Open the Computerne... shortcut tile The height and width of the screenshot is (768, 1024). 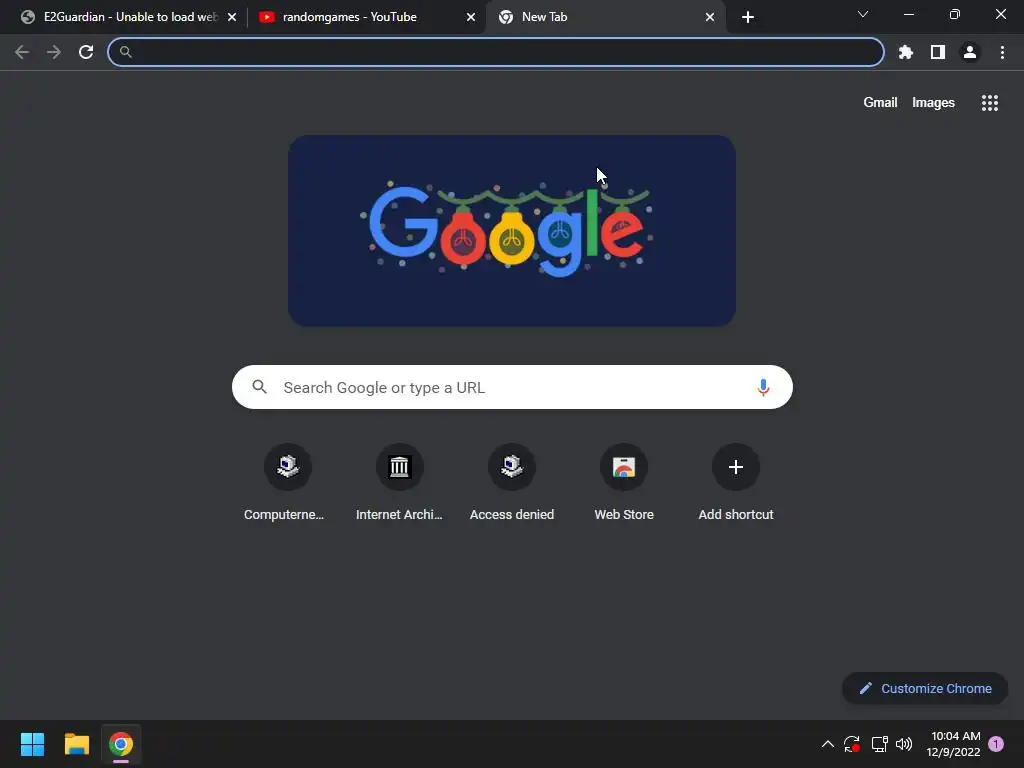pos(287,483)
